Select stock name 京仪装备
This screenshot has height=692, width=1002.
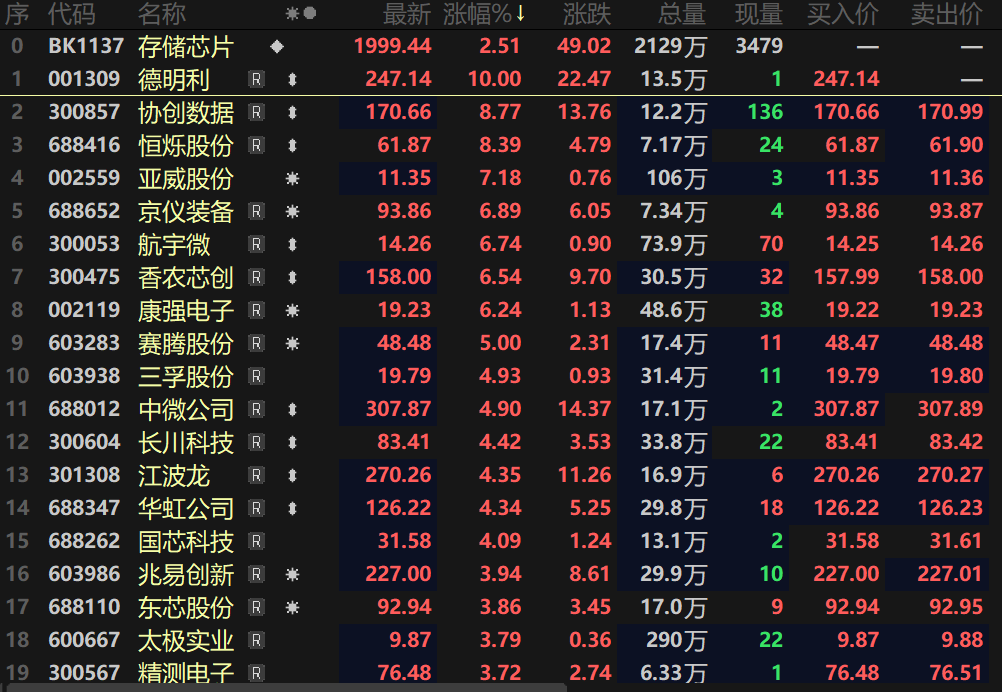(x=186, y=212)
